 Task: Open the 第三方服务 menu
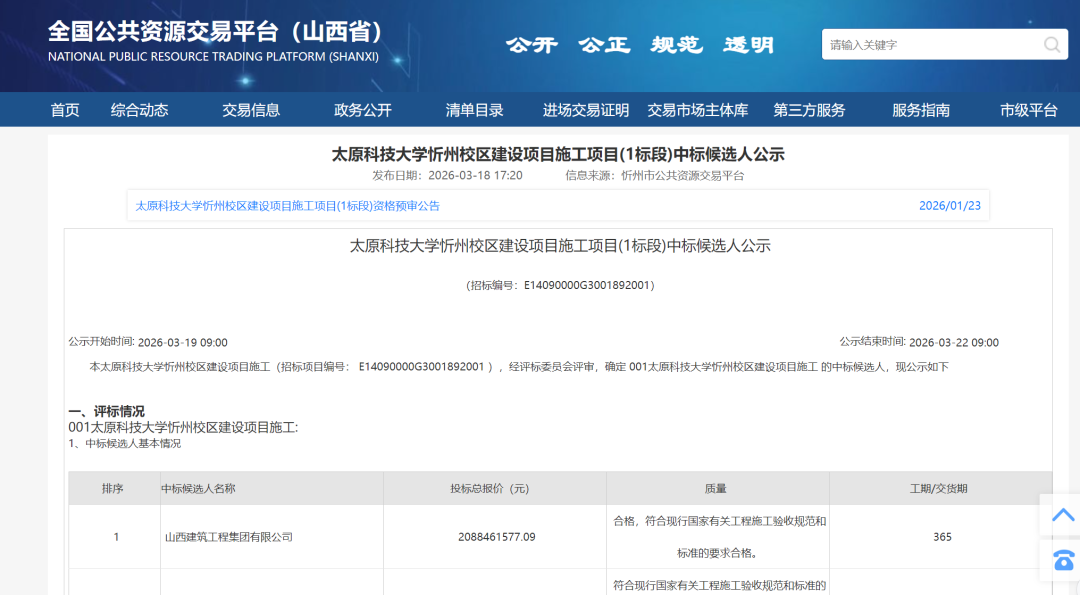[810, 110]
